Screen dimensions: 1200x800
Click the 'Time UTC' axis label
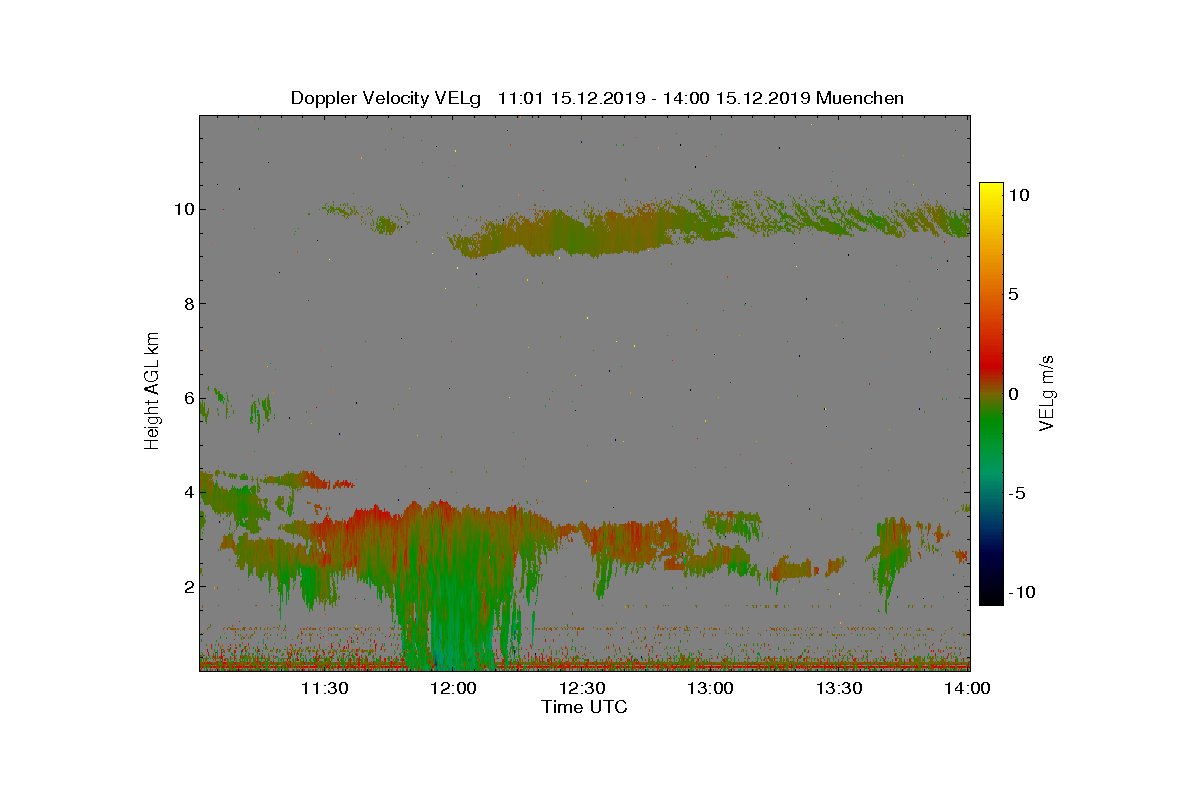[x=585, y=707]
